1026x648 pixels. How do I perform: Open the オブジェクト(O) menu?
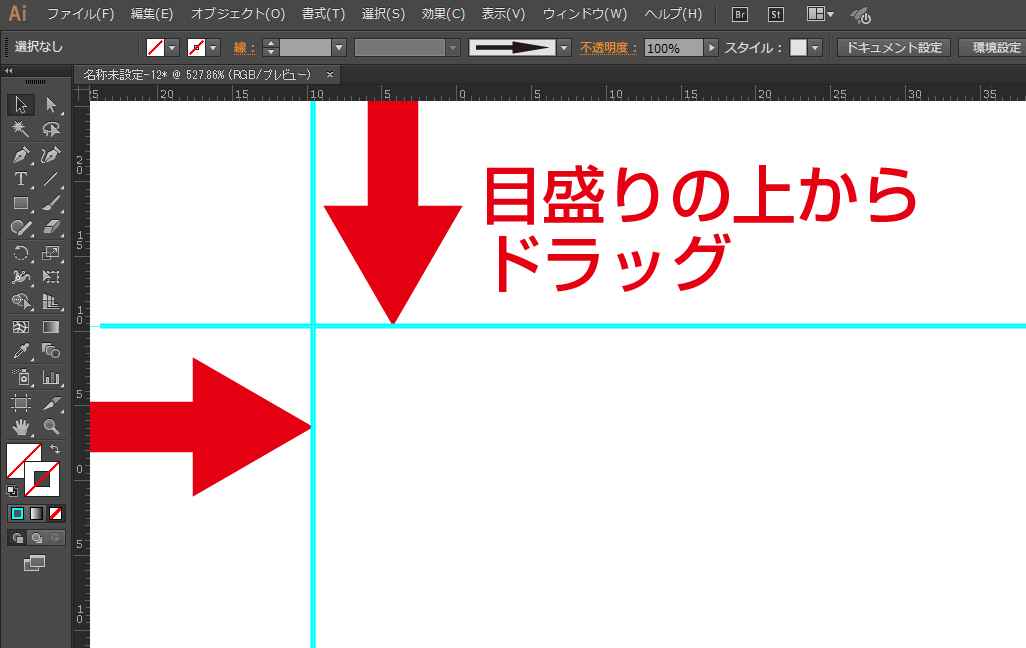click(x=238, y=14)
